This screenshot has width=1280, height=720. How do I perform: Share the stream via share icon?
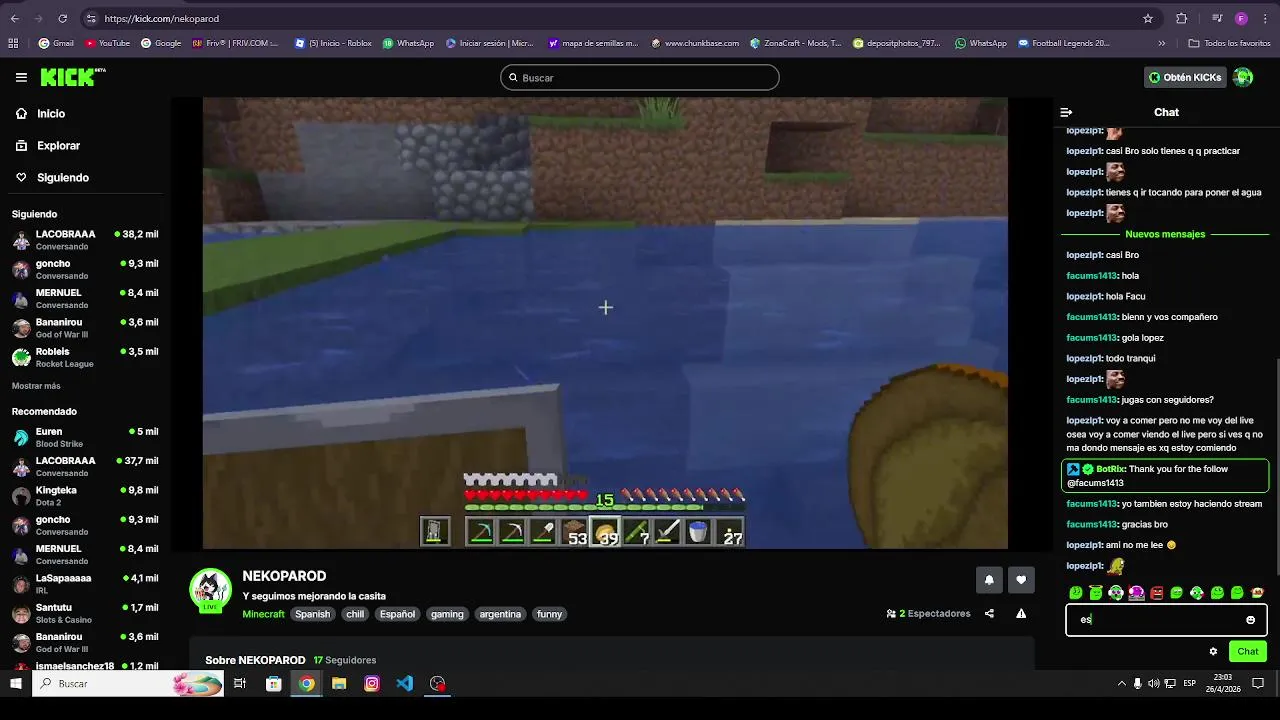[x=989, y=614]
